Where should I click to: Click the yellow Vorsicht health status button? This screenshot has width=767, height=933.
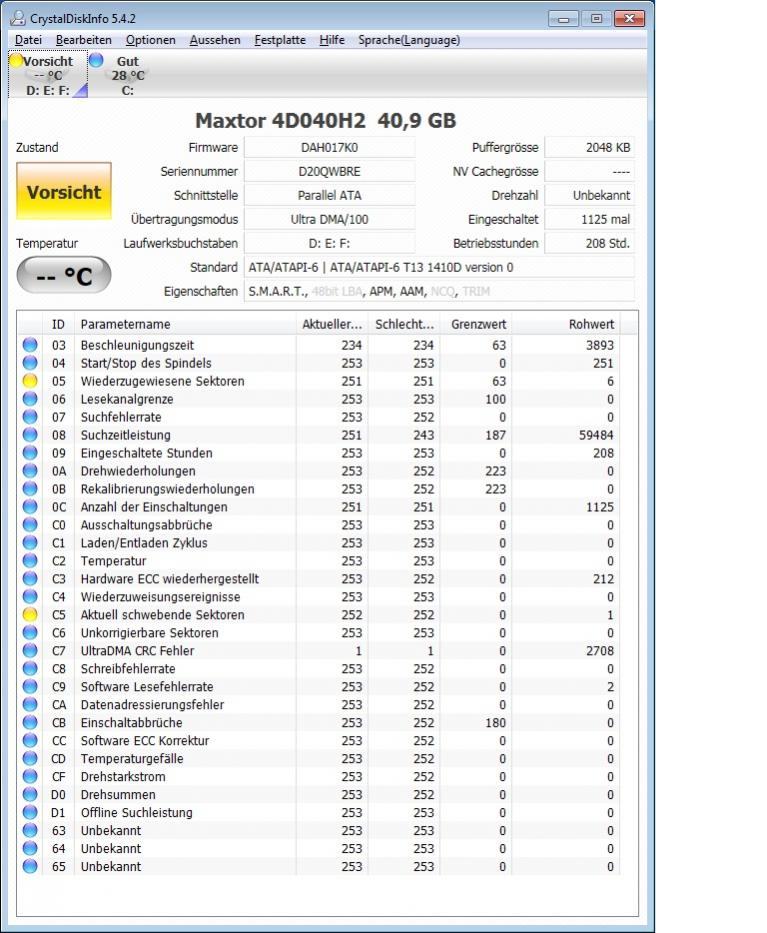[64, 192]
